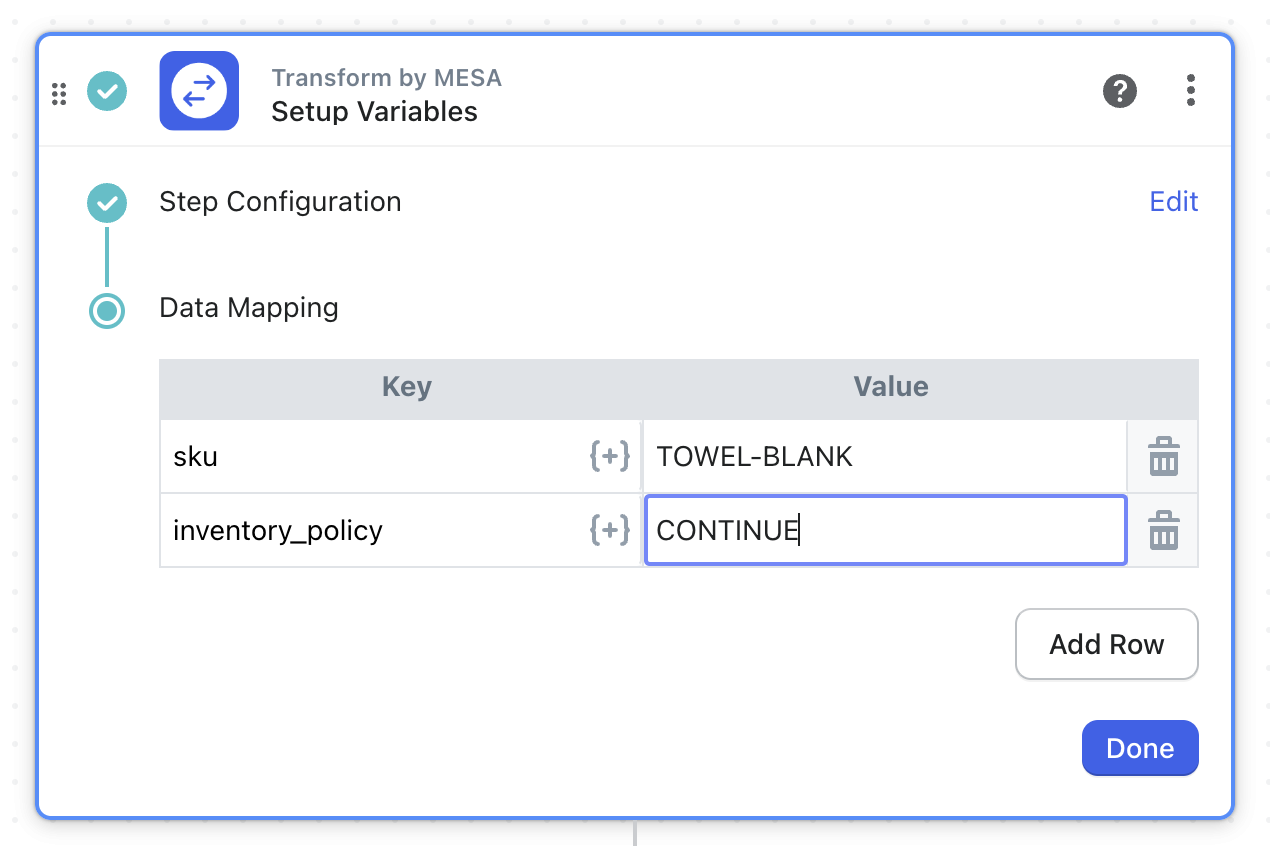The image size is (1270, 846).
Task: Click the Data Mapping heading
Action: click(249, 308)
